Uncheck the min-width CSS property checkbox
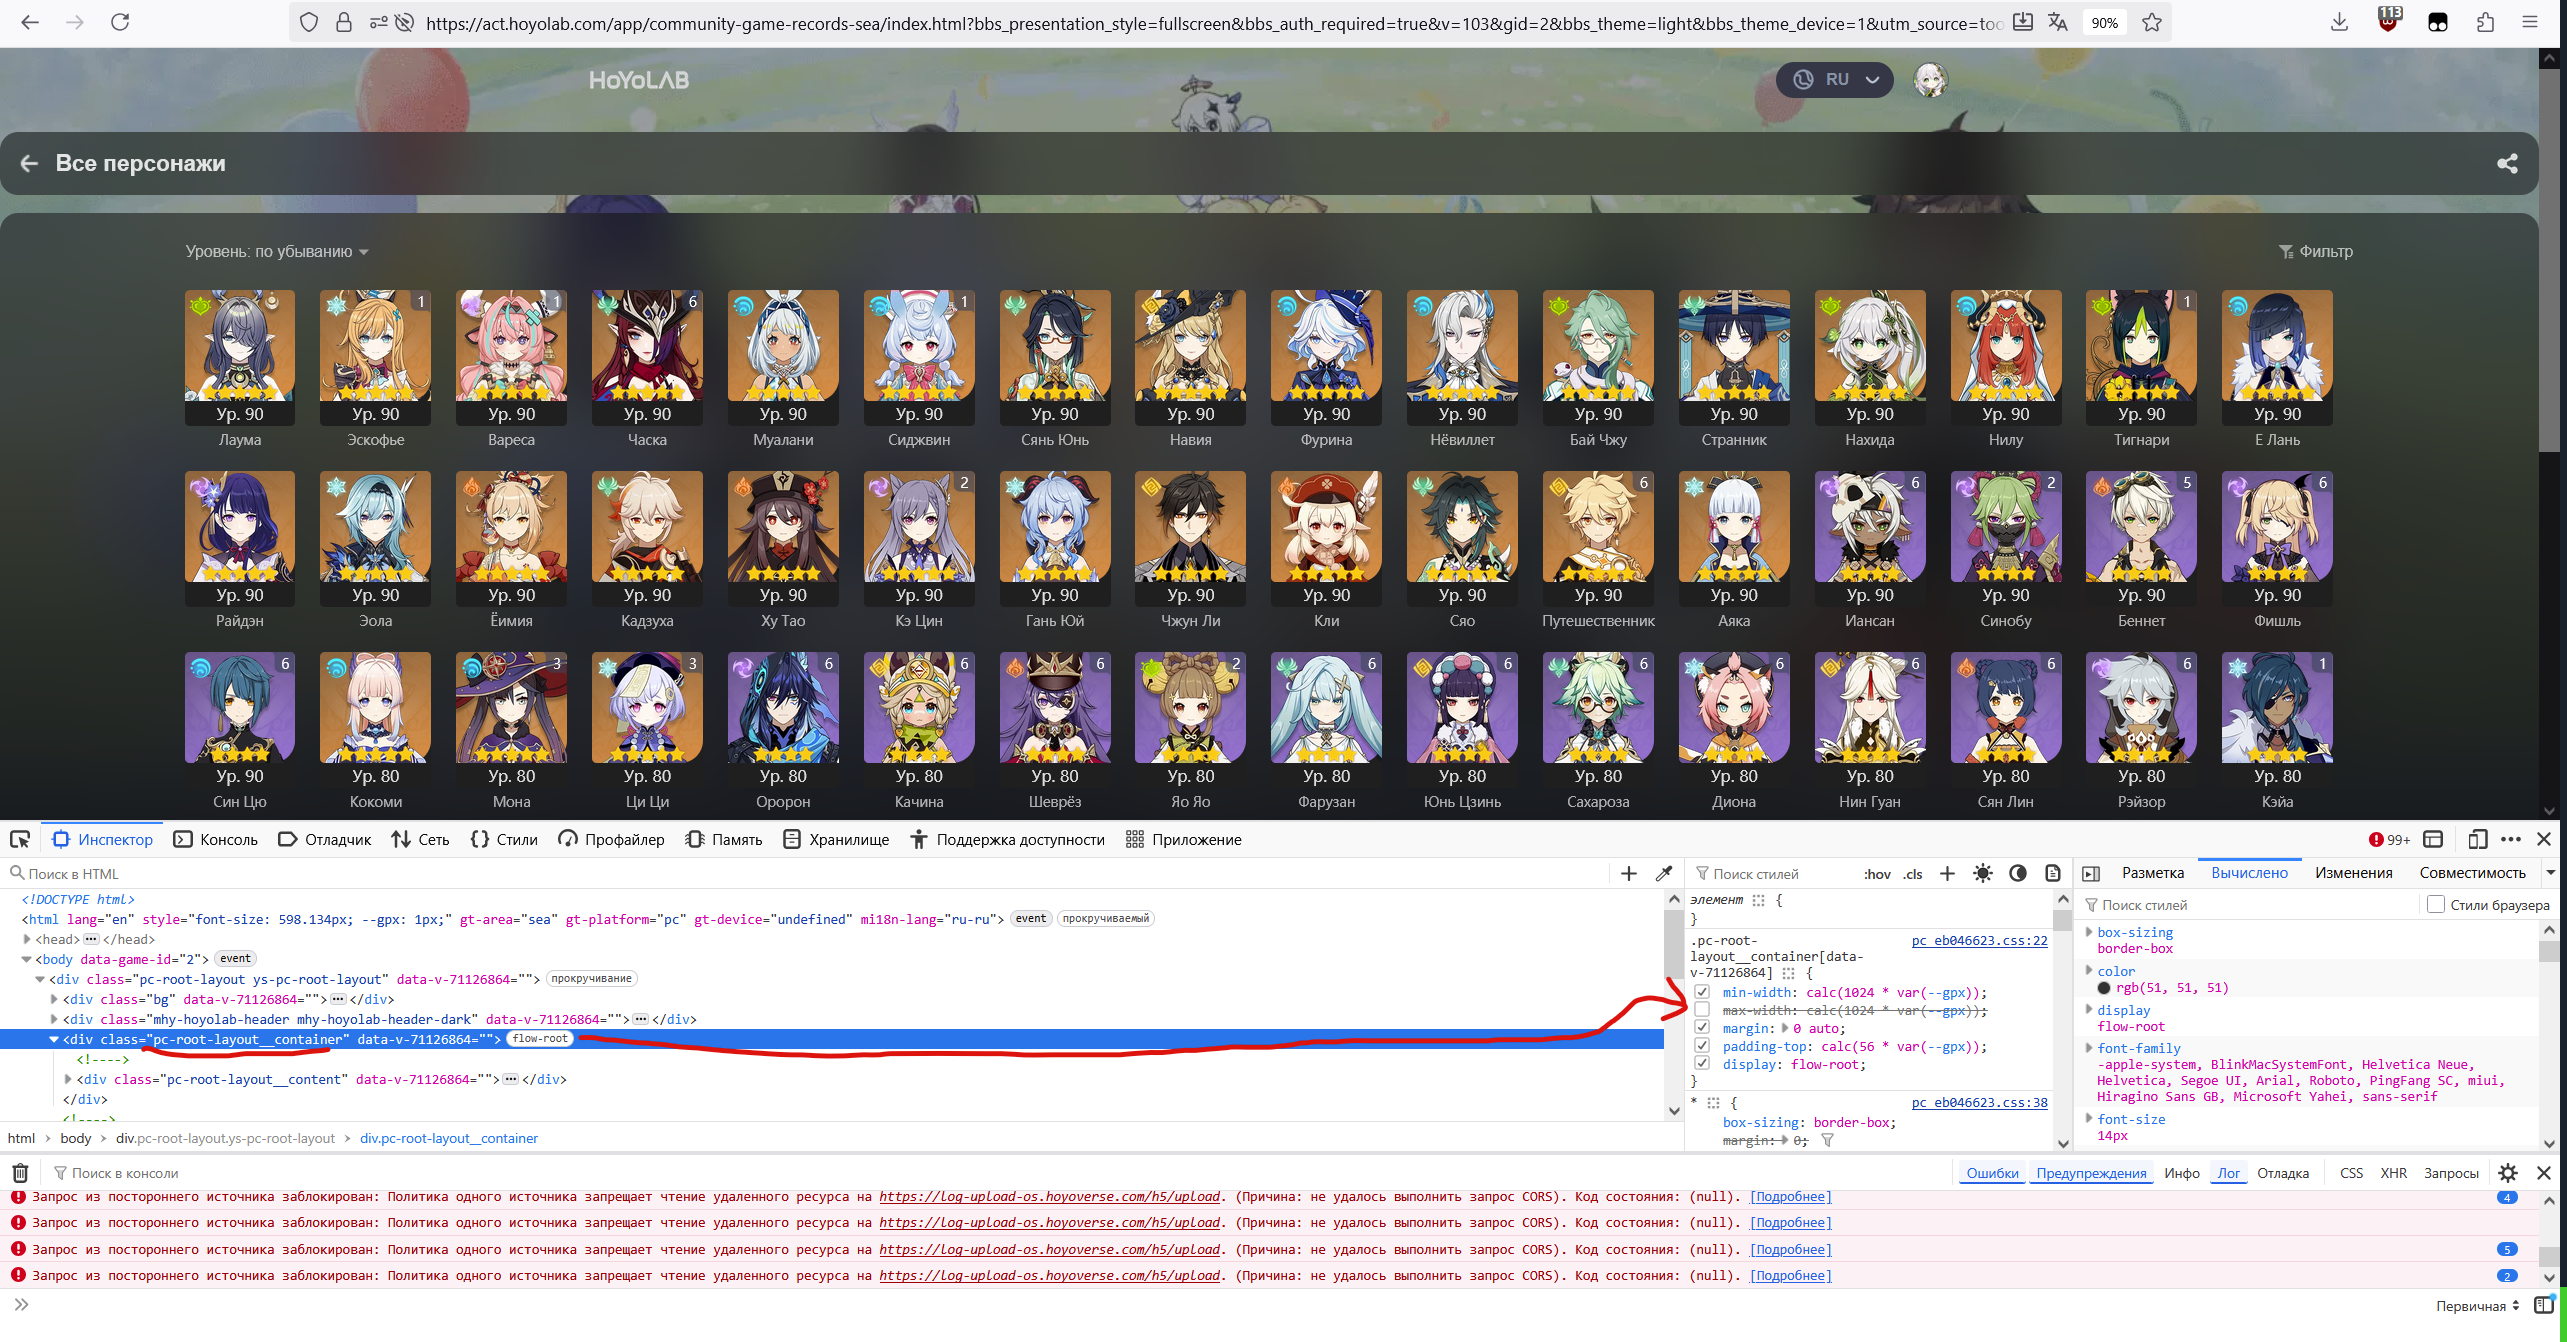The width and height of the screenshot is (2567, 1342). click(x=1702, y=992)
